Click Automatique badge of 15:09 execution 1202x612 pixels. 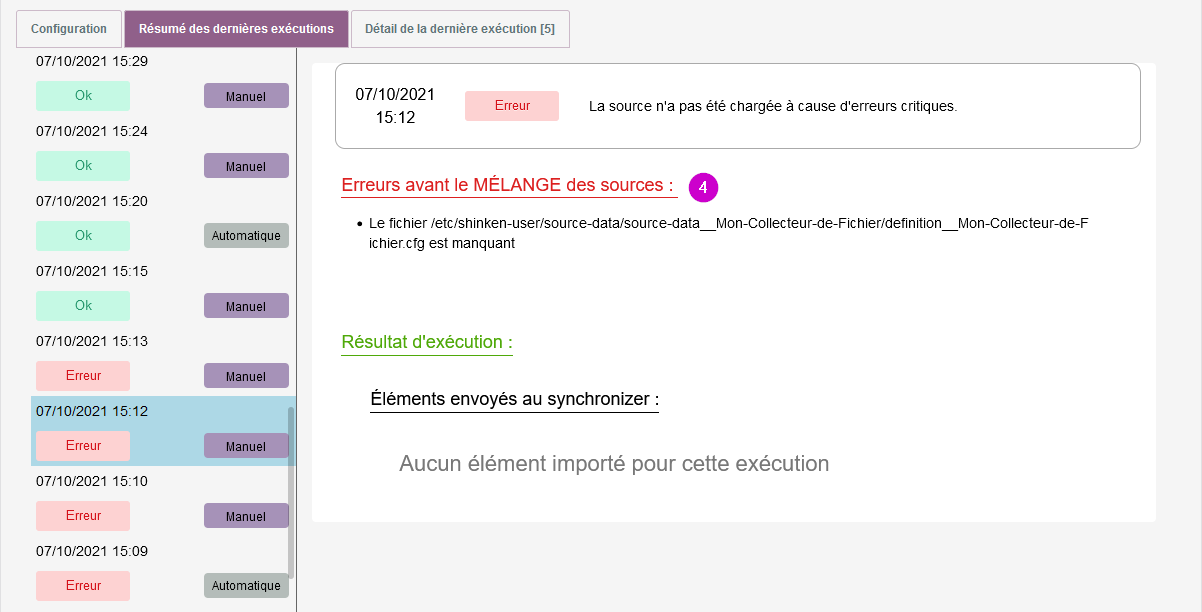pos(246,586)
